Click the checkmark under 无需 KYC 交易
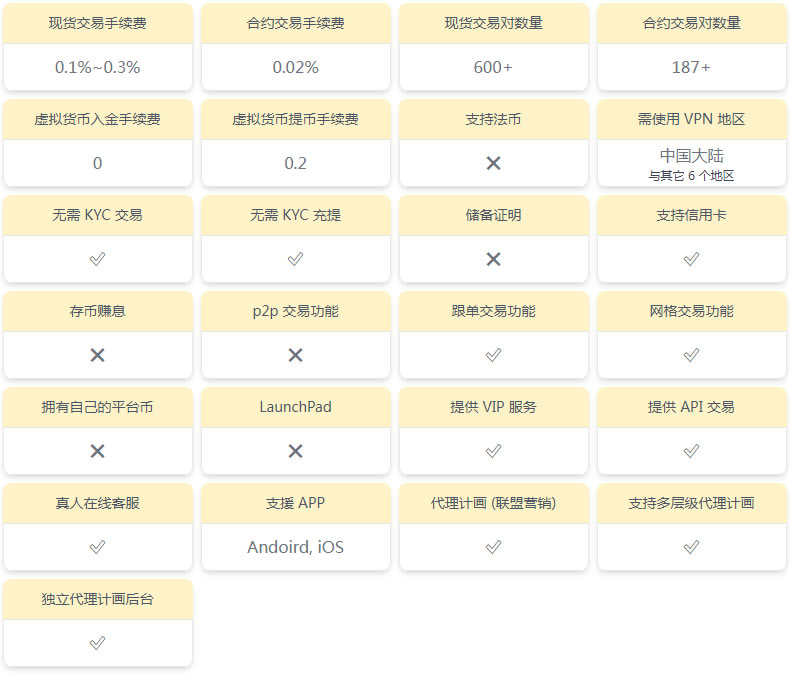This screenshot has width=790, height=673. click(97, 259)
